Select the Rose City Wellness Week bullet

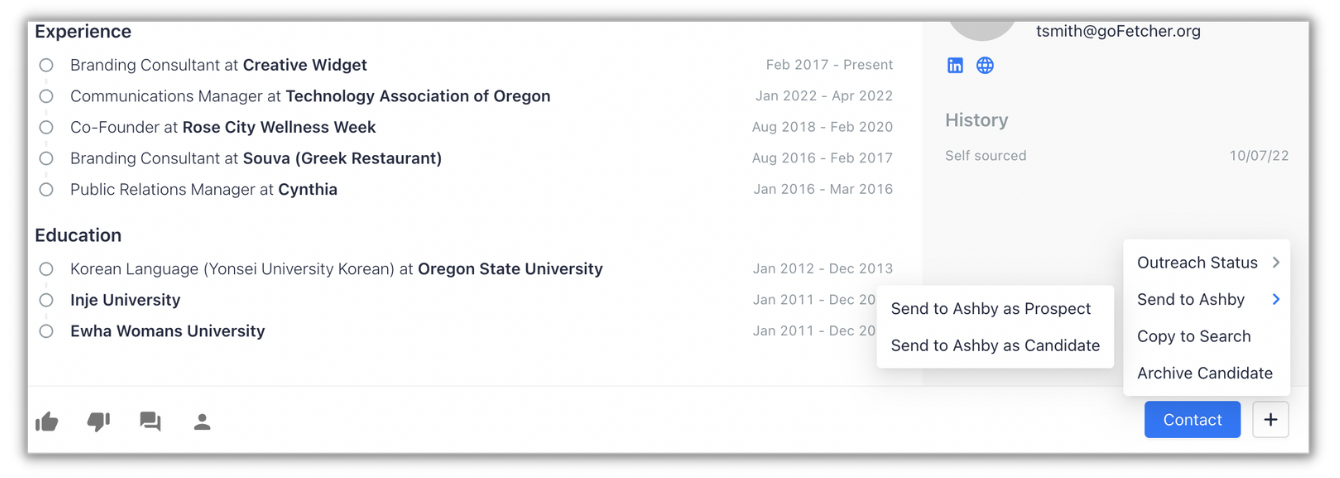point(46,127)
